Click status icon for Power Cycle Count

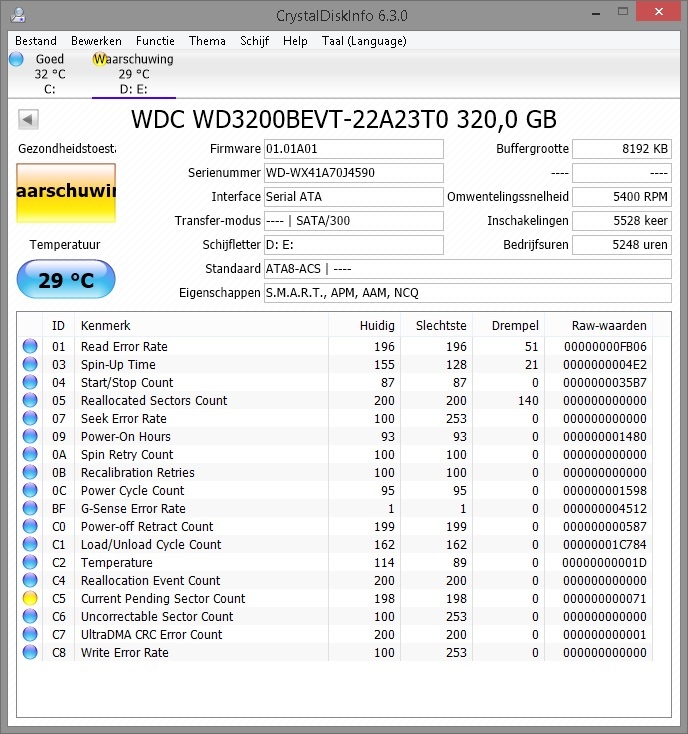[30, 491]
